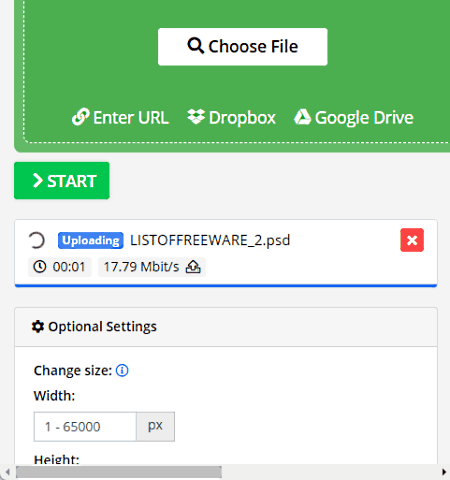Click the Choose File button

tap(243, 47)
